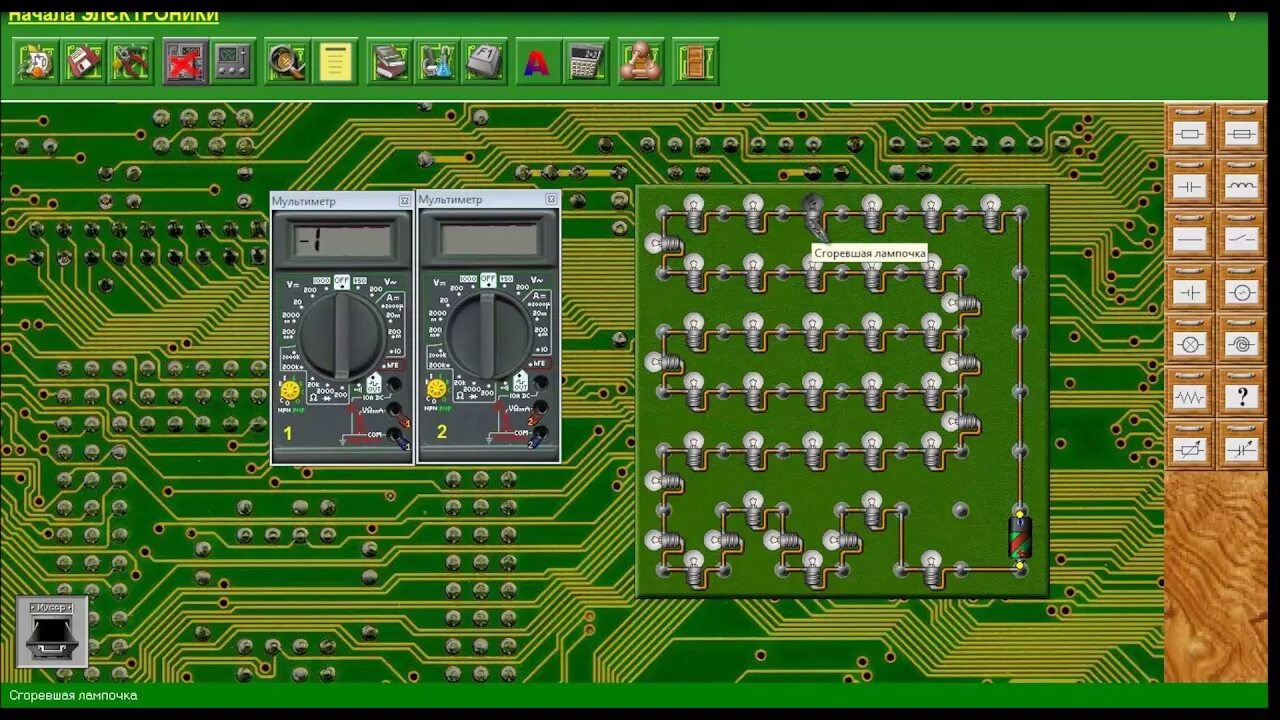Image resolution: width=1280 pixels, height=720 pixels.
Task: Select the inductor coil drawer
Action: [1242, 183]
